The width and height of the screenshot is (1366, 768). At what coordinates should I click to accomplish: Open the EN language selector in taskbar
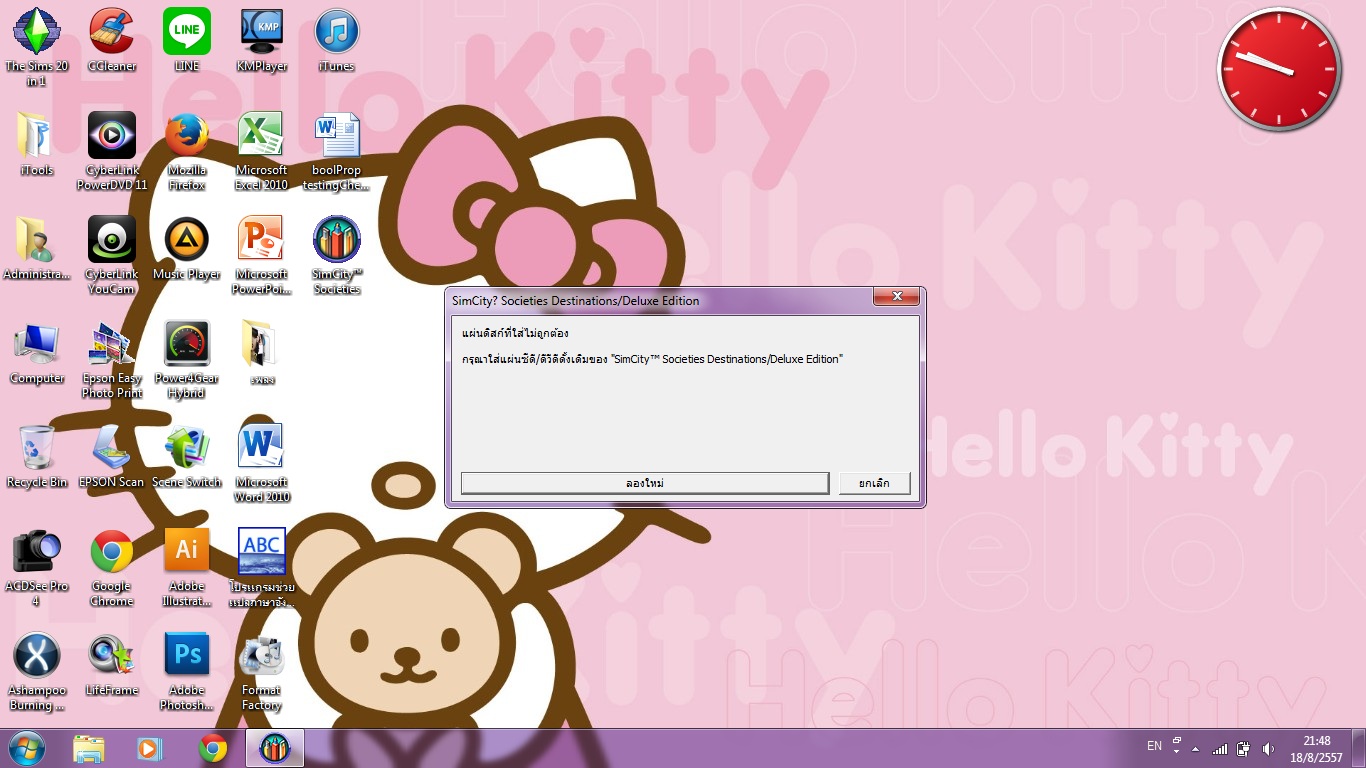click(1154, 747)
